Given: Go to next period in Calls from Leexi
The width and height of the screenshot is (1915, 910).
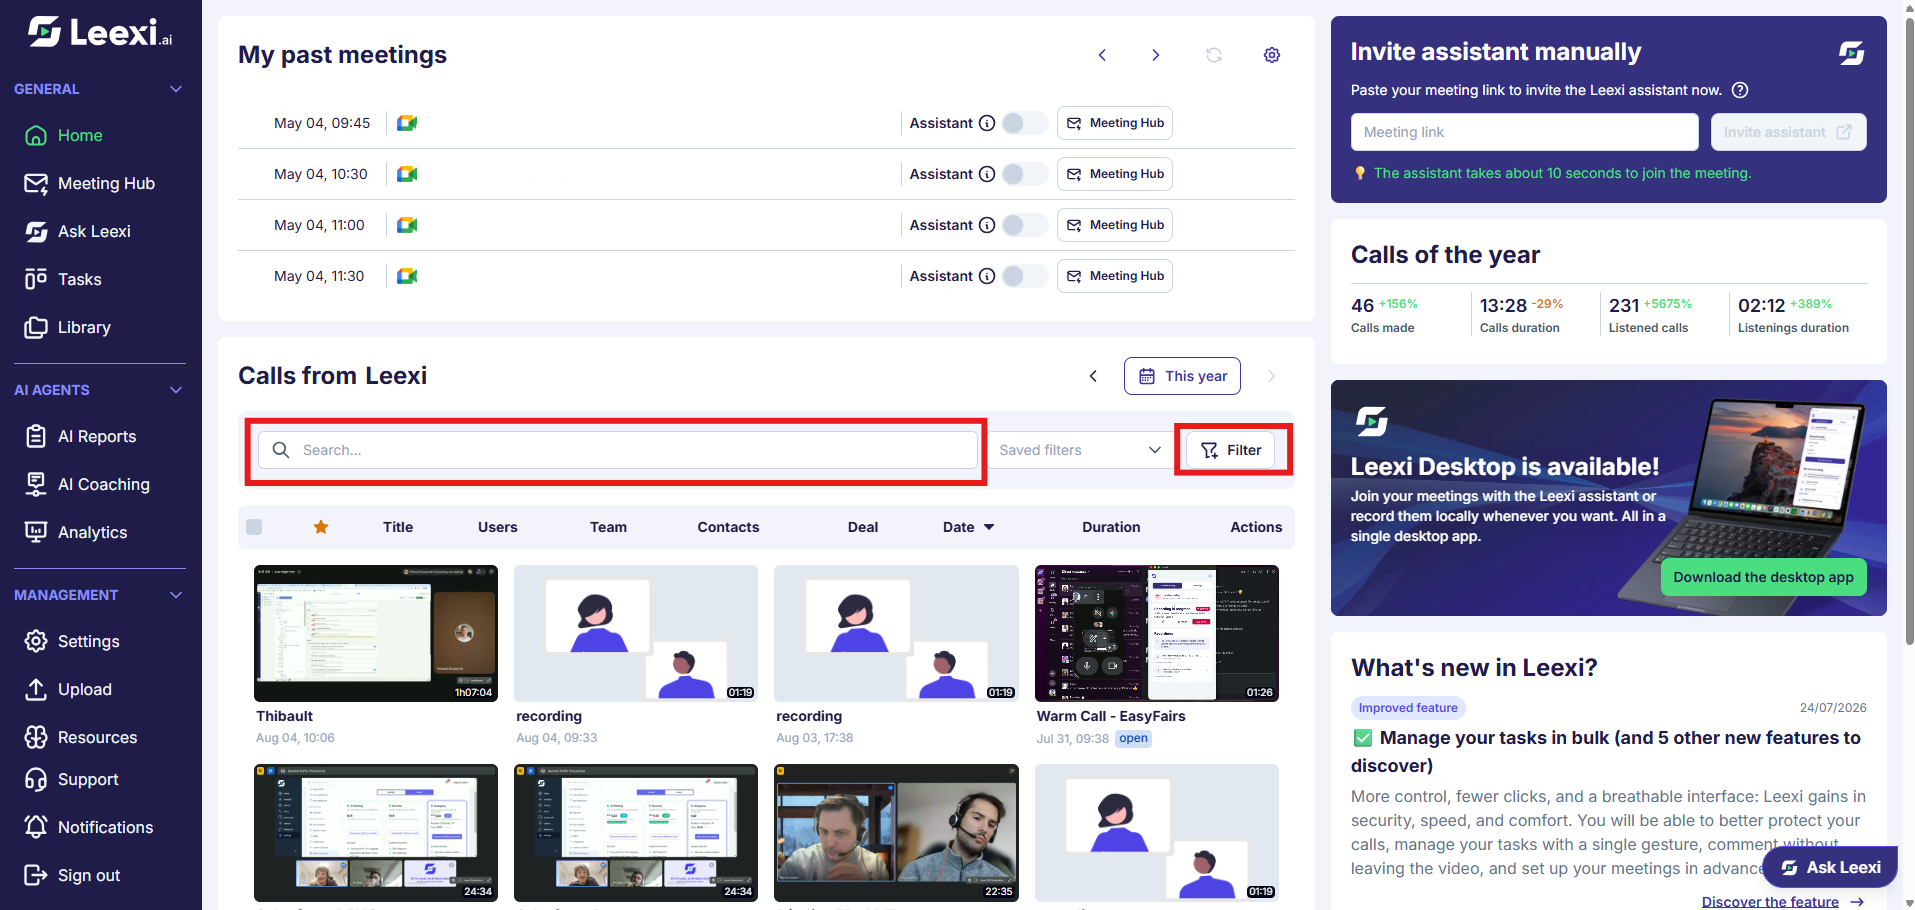Looking at the screenshot, I should coord(1272,376).
